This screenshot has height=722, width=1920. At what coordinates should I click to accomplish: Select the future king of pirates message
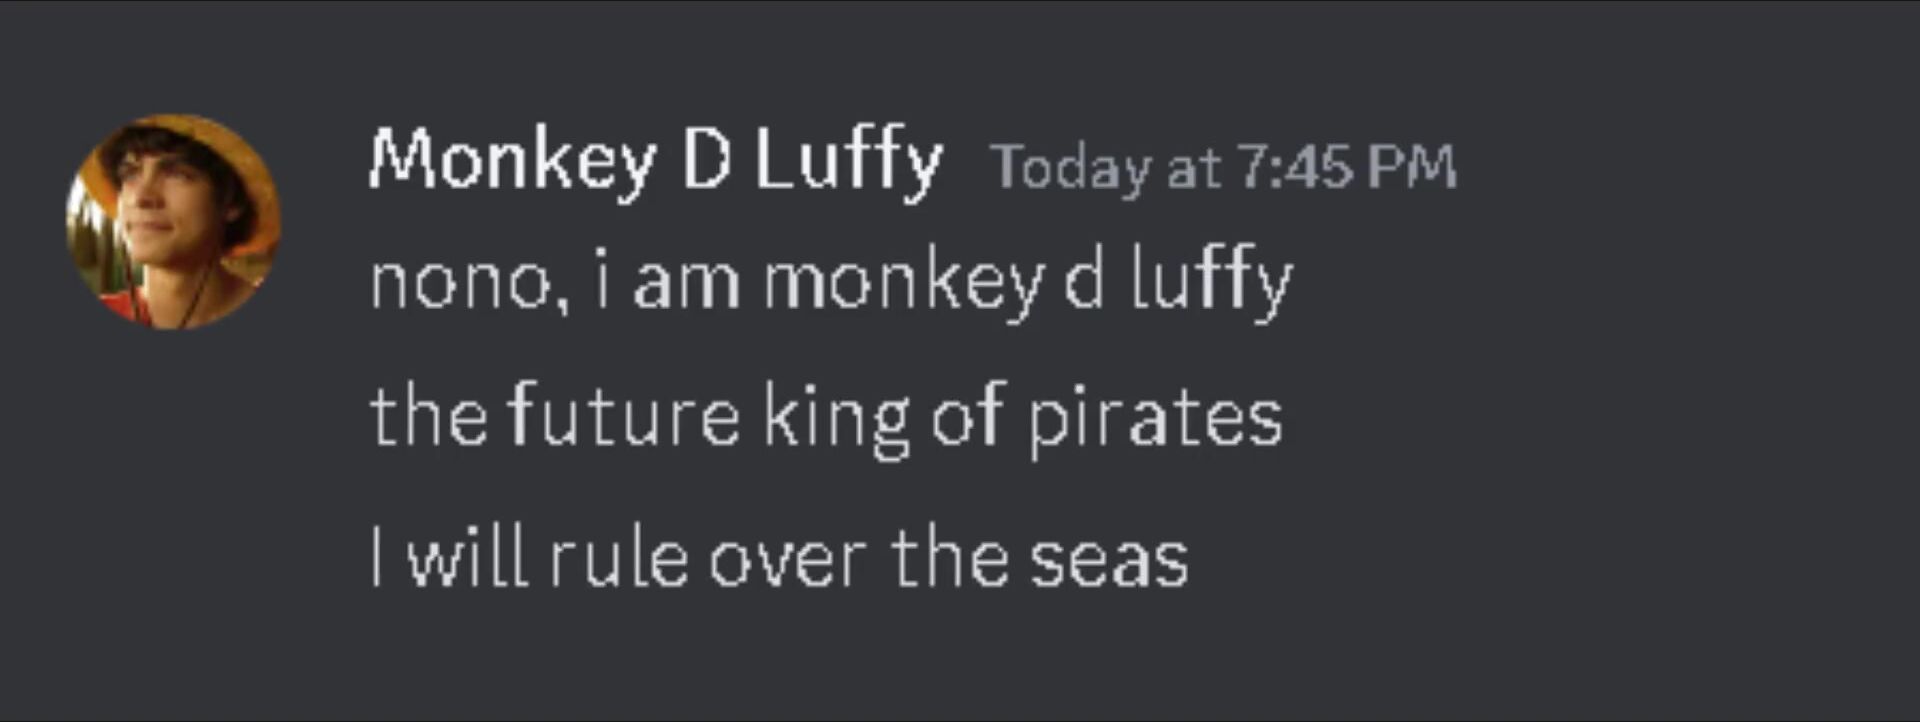[825, 416]
